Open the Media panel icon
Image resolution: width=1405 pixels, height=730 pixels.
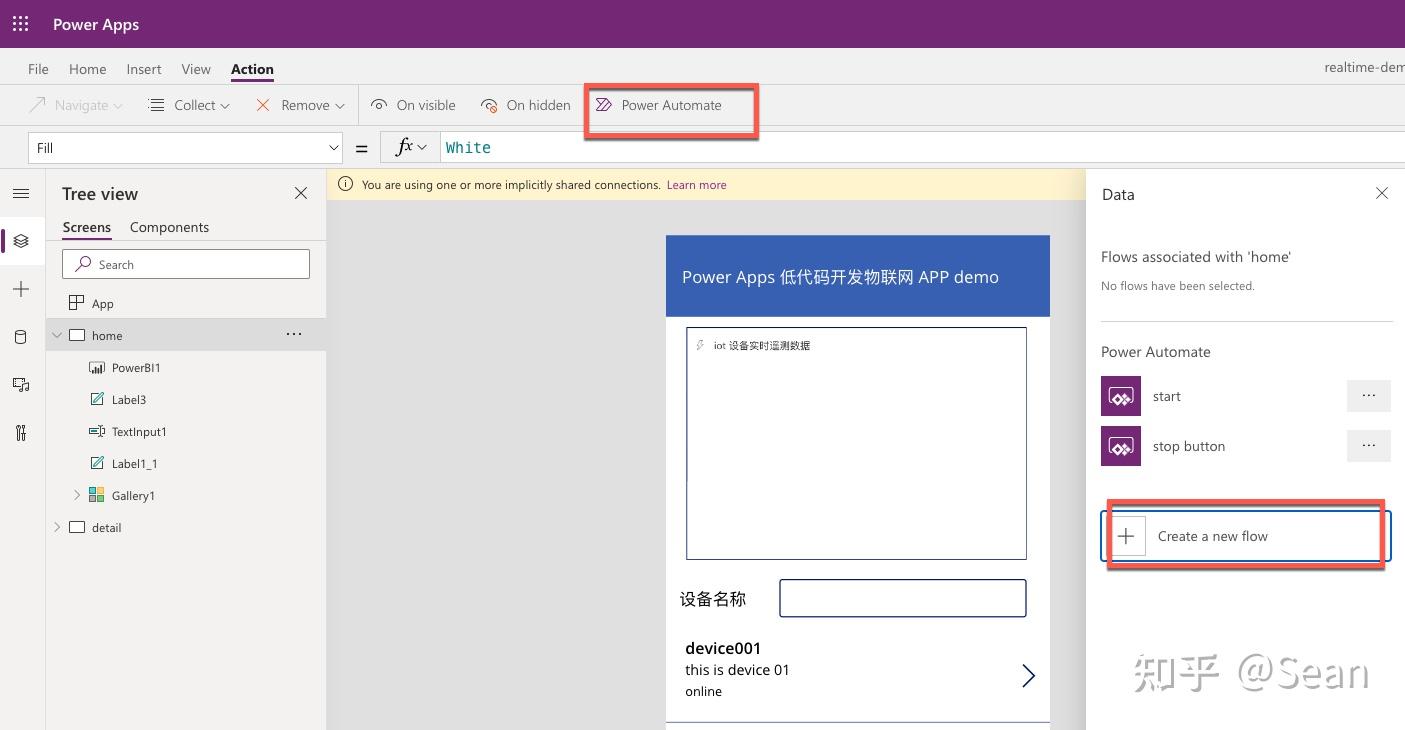point(20,385)
